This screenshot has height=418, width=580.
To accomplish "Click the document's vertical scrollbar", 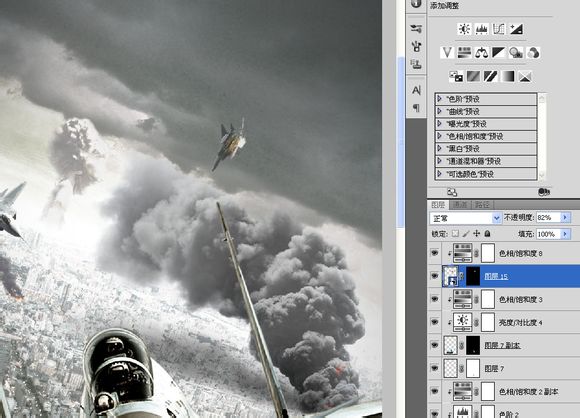I will coord(400,141).
